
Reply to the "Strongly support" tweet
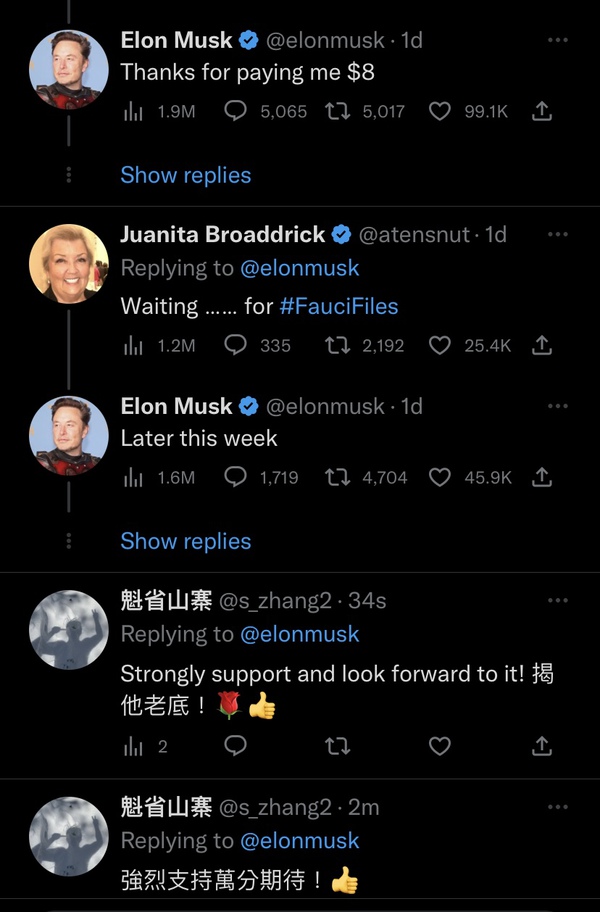(236, 745)
